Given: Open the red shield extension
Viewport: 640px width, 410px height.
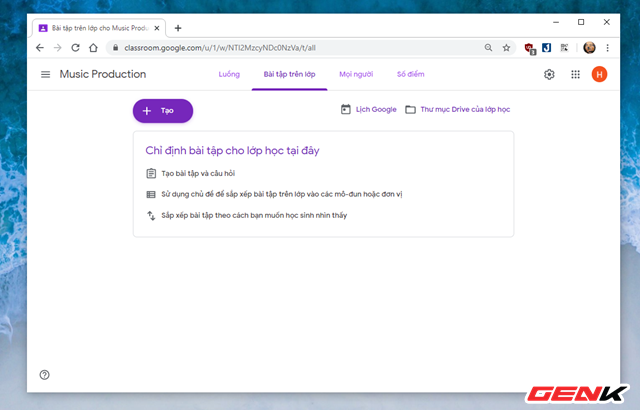Looking at the screenshot, I should point(530,49).
